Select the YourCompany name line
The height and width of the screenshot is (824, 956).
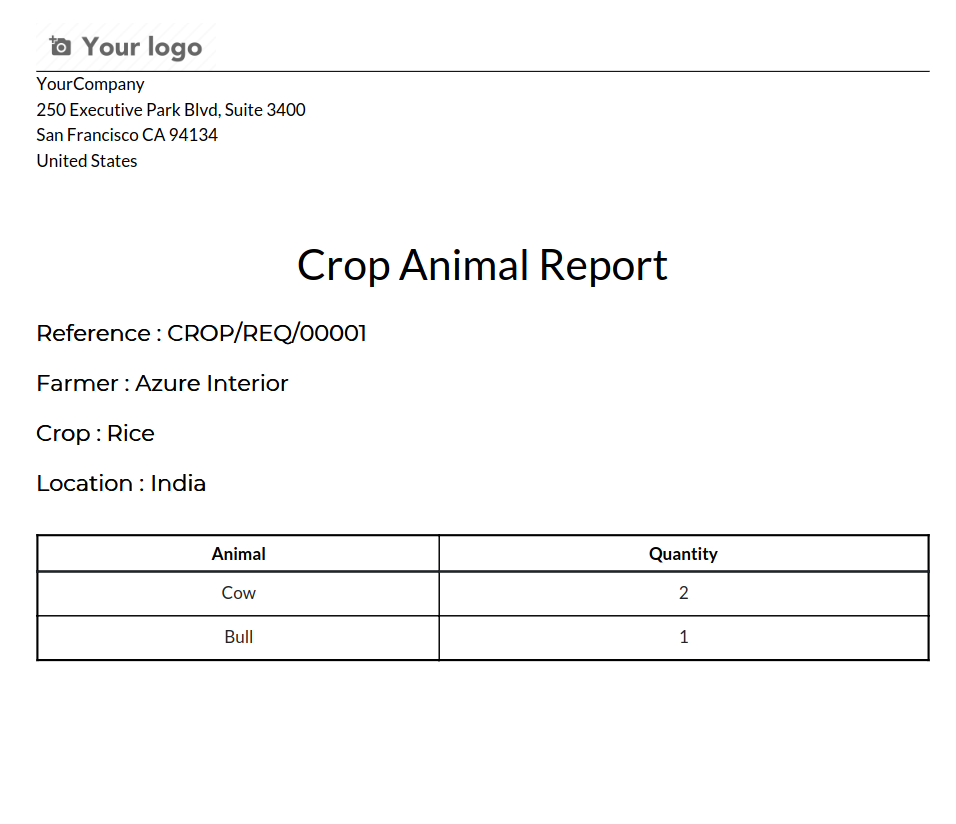coord(90,84)
